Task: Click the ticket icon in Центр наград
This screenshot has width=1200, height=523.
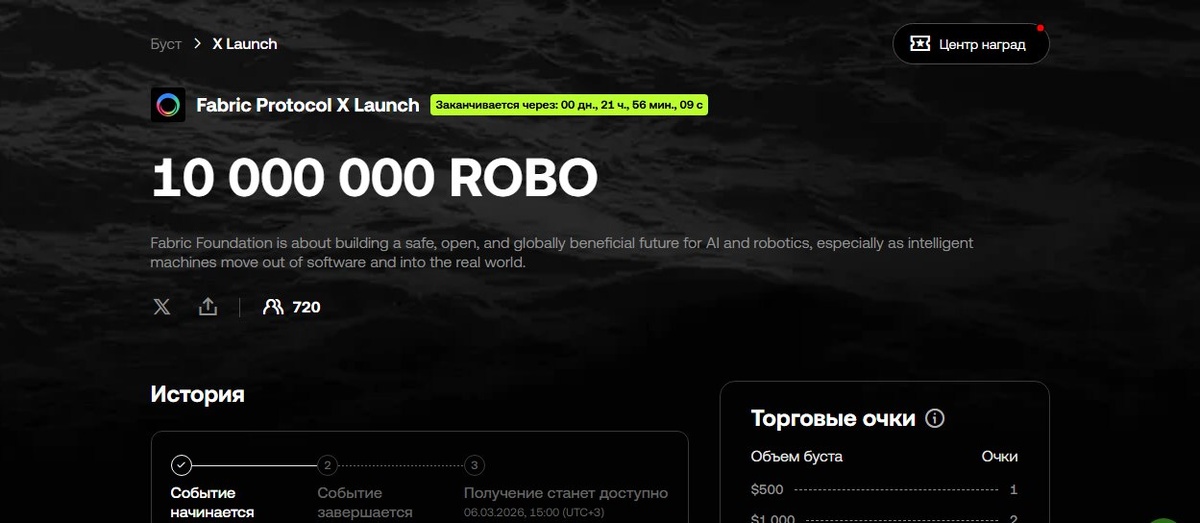Action: click(919, 44)
